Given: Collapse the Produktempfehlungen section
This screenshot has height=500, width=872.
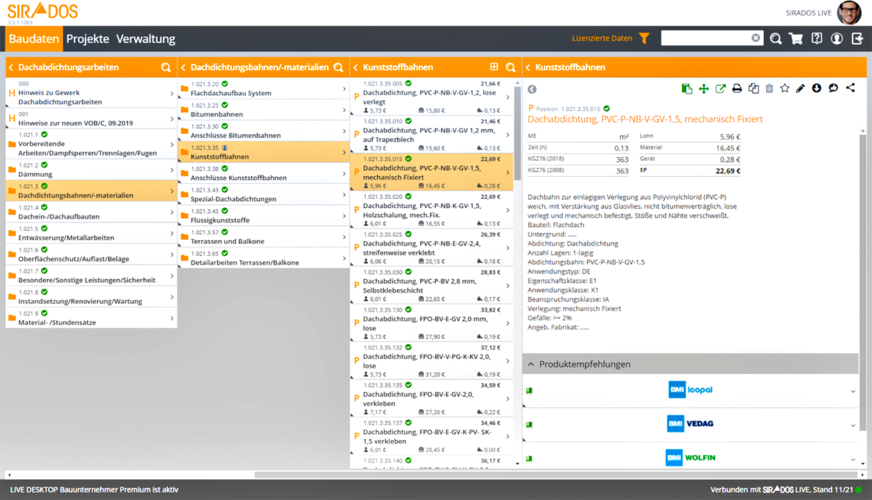Looking at the screenshot, I should click(531, 364).
